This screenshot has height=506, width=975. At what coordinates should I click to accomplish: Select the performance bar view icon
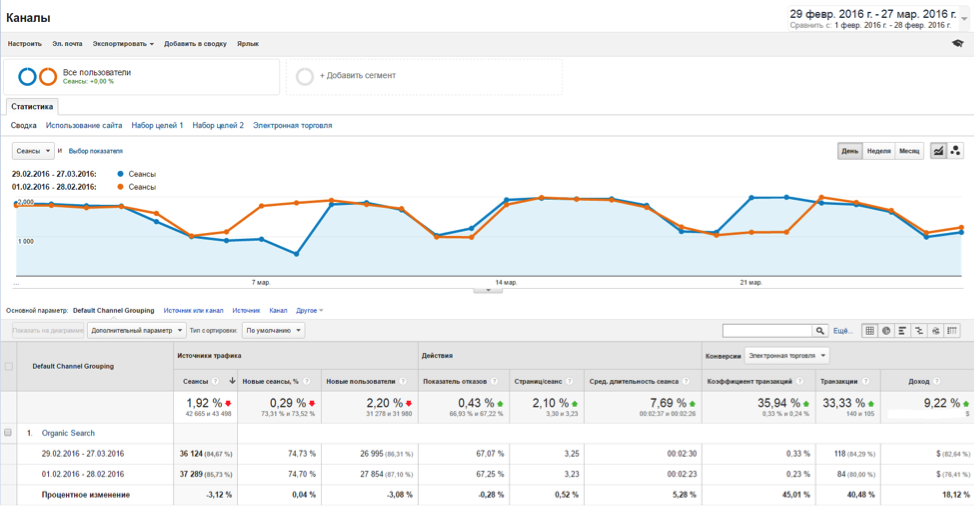point(902,331)
